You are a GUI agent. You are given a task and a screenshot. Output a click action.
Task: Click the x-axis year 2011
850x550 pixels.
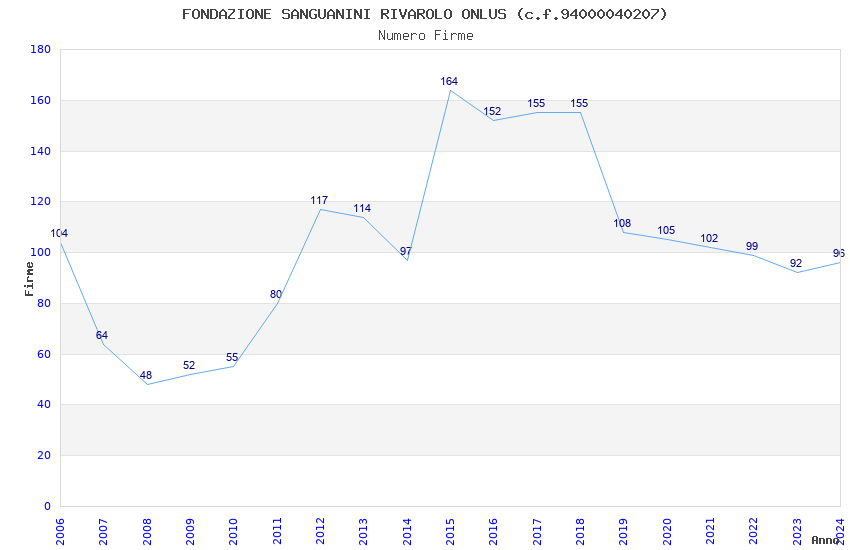[276, 531]
